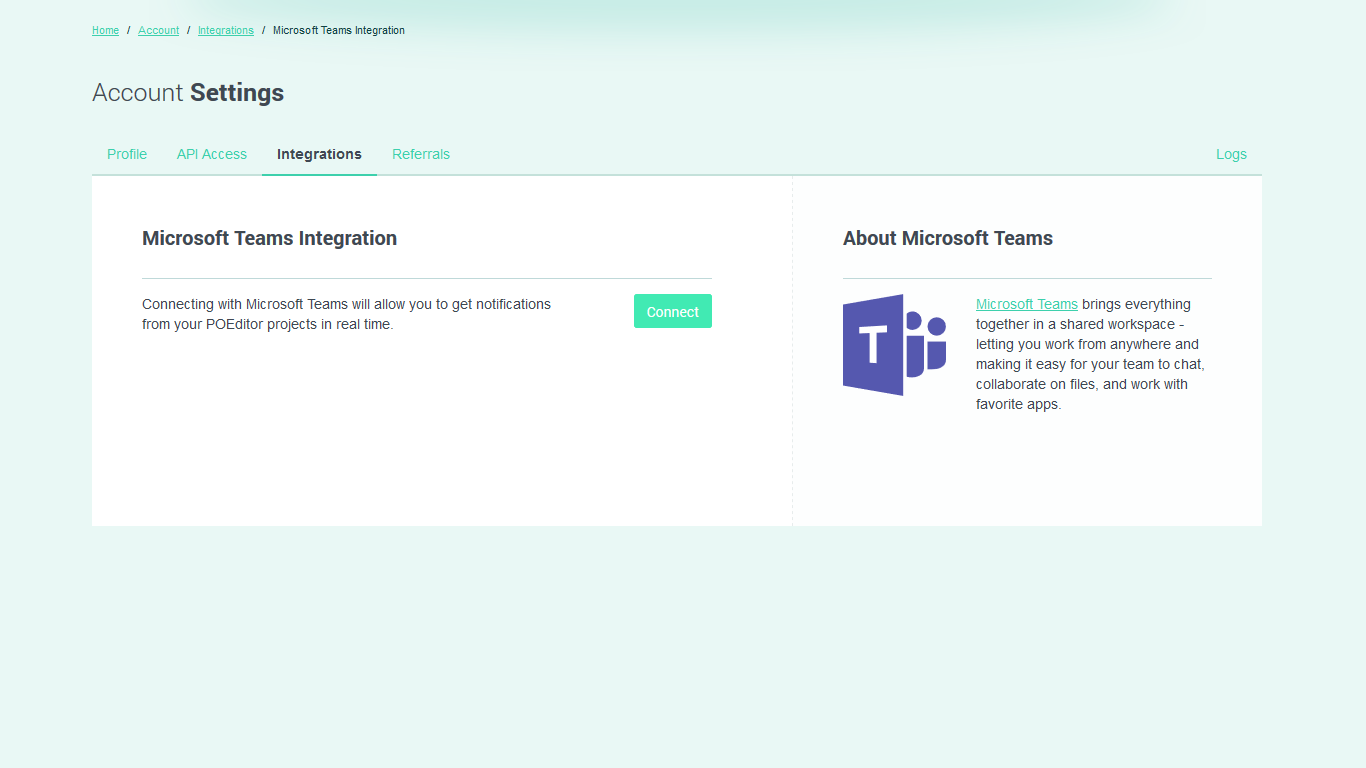Select the Integrations tab
Image resolution: width=1366 pixels, height=768 pixels.
[319, 154]
